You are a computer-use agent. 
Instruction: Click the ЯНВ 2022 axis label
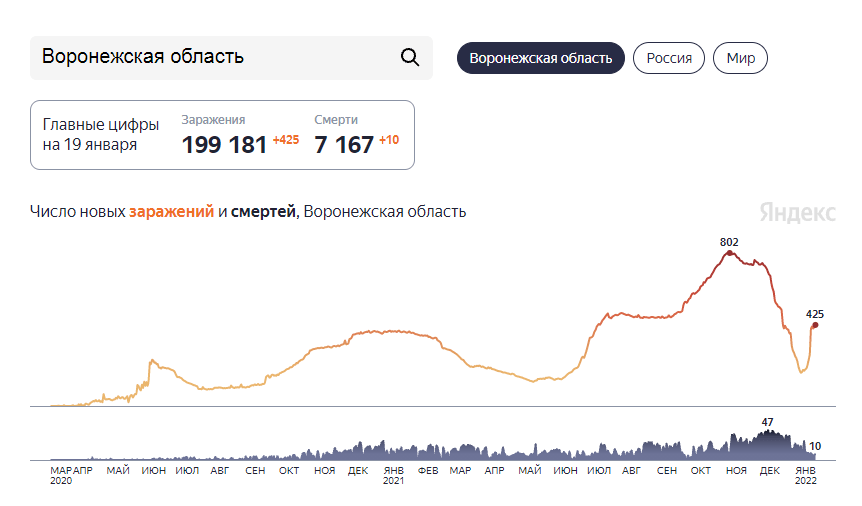tap(805, 475)
